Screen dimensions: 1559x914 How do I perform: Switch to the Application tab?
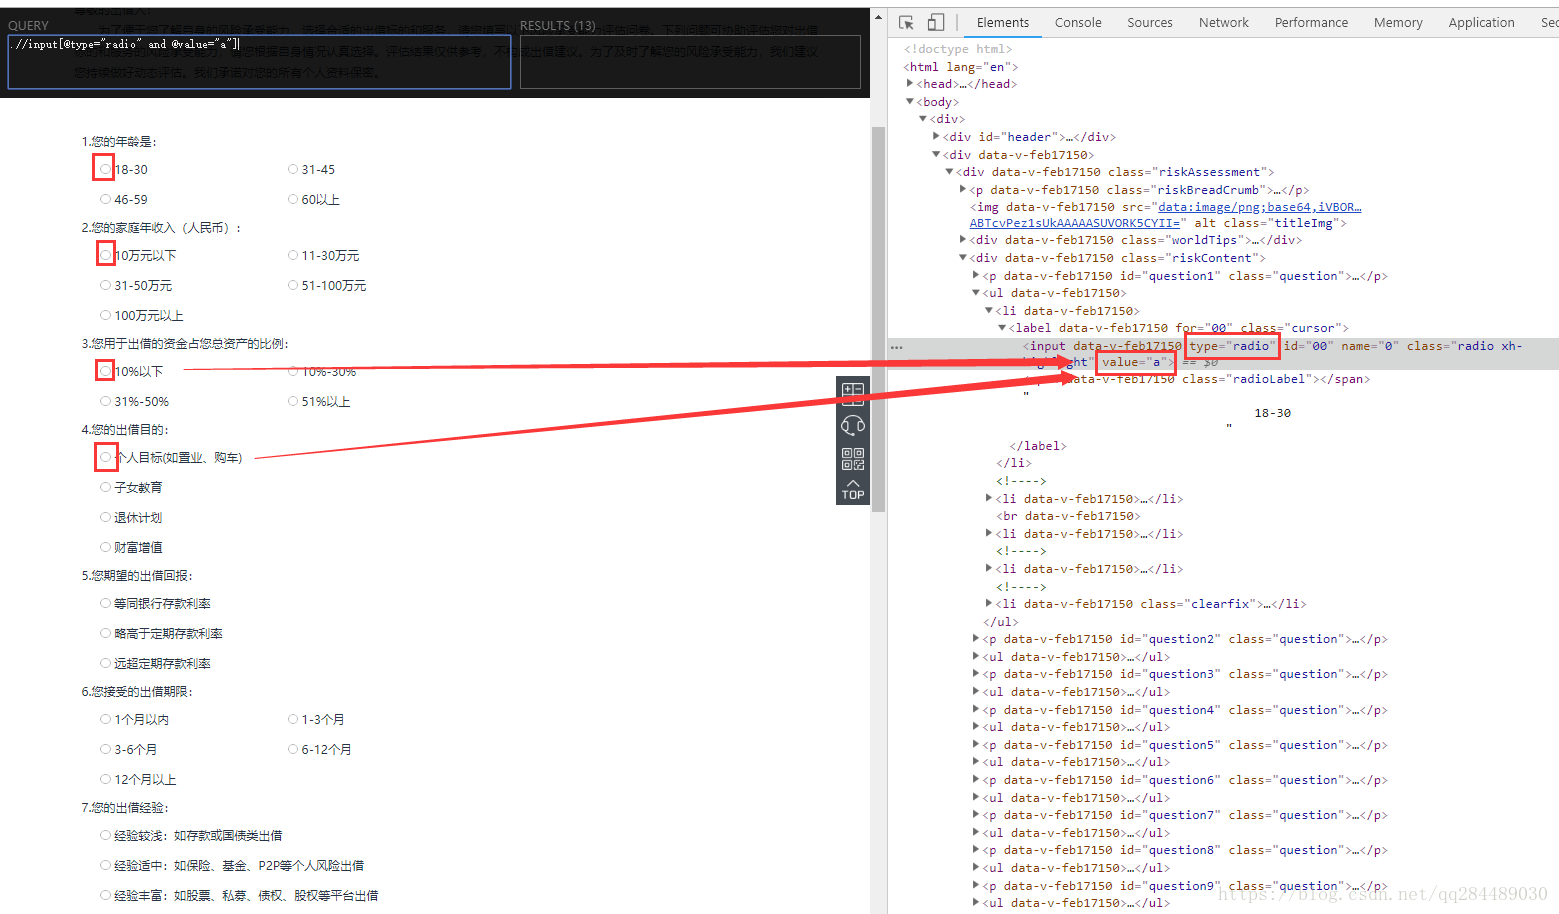click(x=1481, y=22)
